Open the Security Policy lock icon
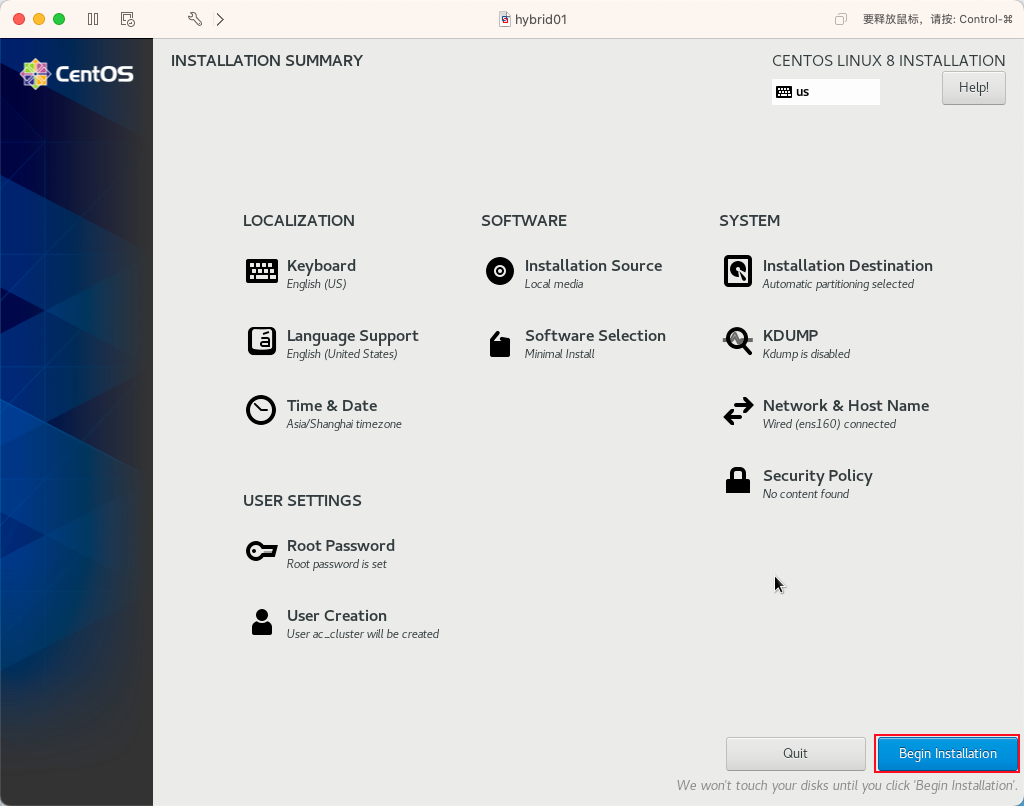Image resolution: width=1024 pixels, height=806 pixels. (x=738, y=480)
